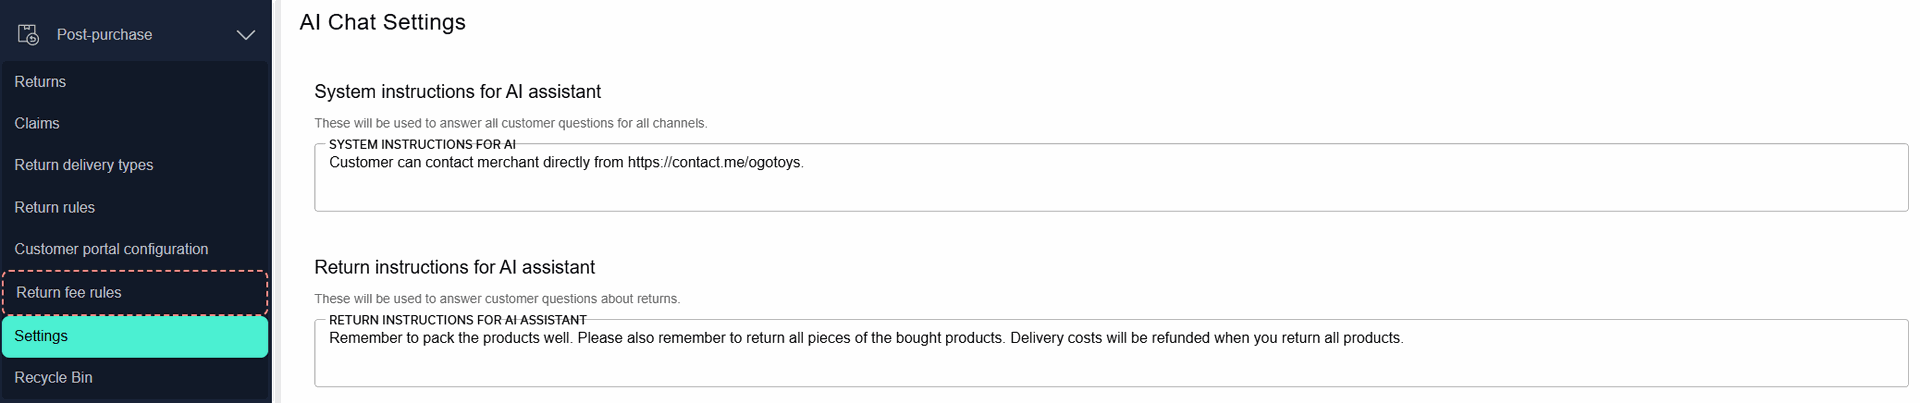
Task: Navigate to Return rules
Action: 55,207
